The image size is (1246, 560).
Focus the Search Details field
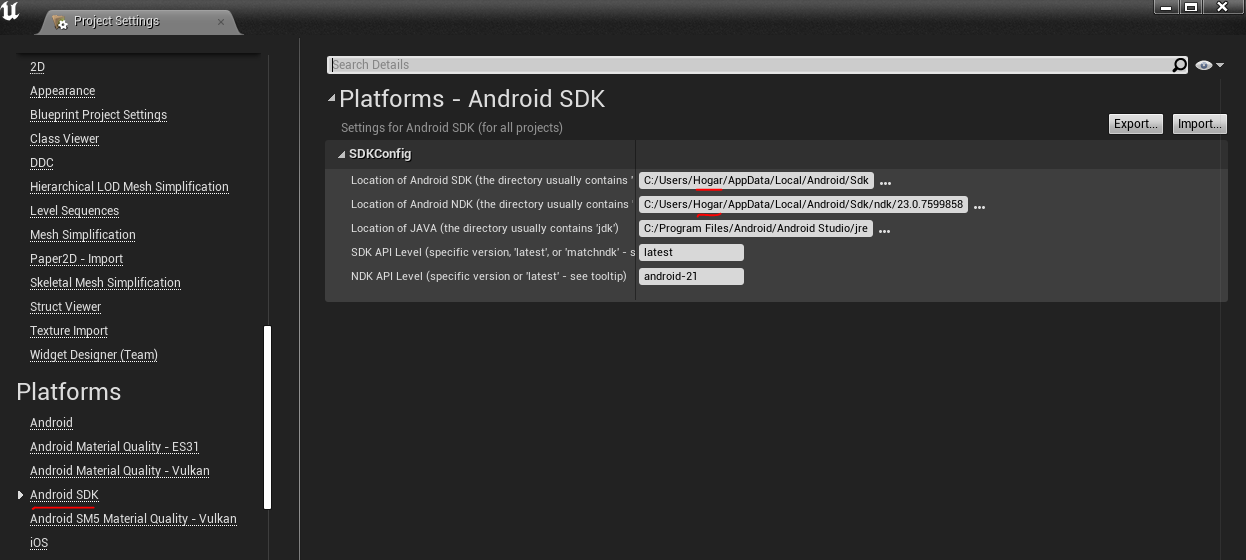[750, 65]
